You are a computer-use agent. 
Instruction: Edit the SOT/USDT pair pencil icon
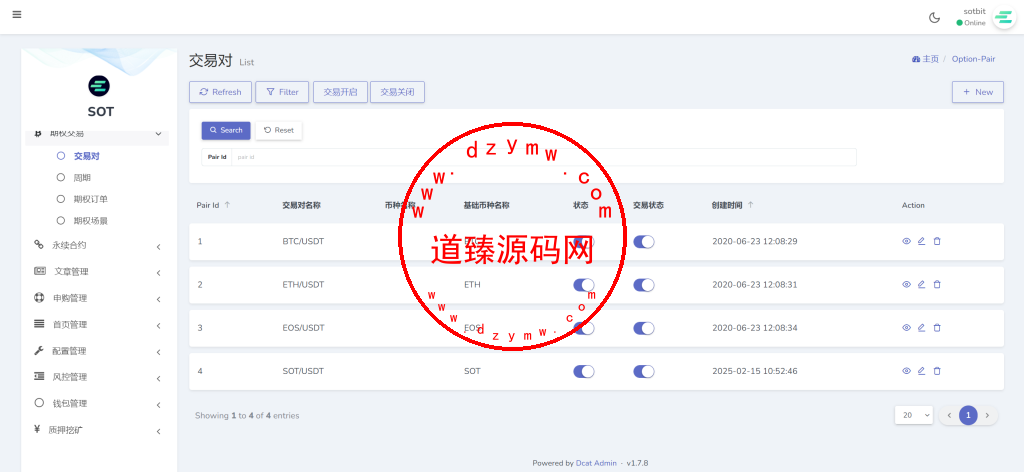click(921, 371)
